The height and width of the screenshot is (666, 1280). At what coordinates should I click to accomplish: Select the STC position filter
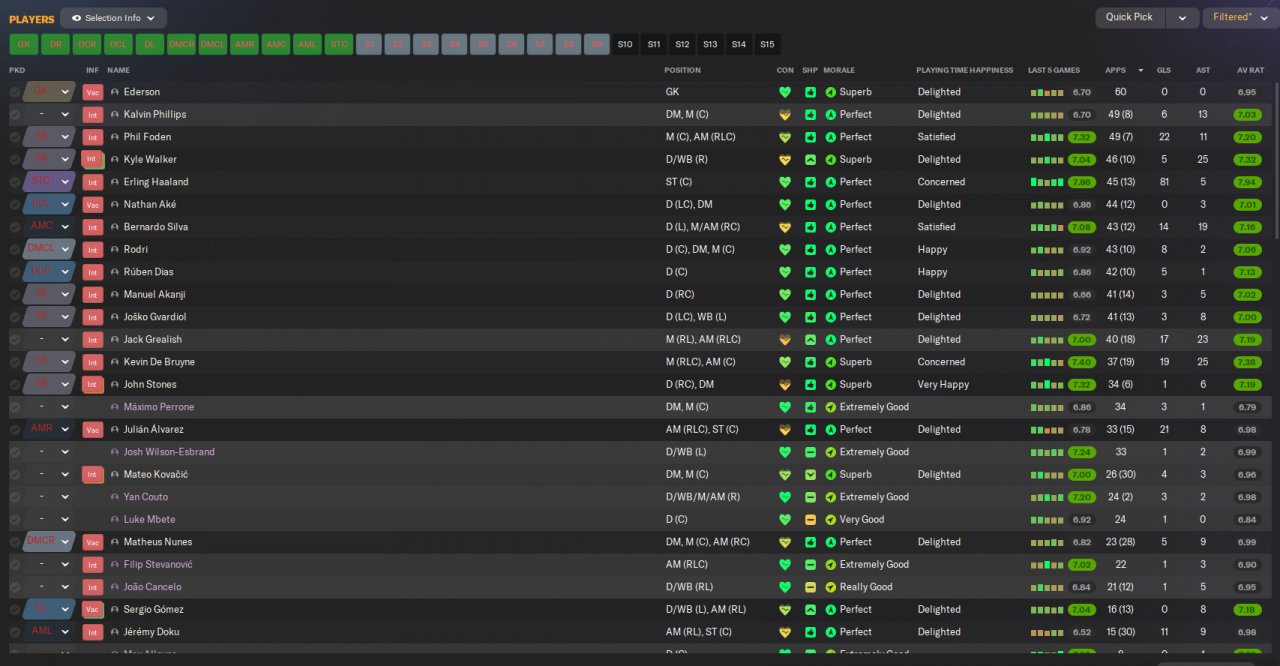(339, 44)
